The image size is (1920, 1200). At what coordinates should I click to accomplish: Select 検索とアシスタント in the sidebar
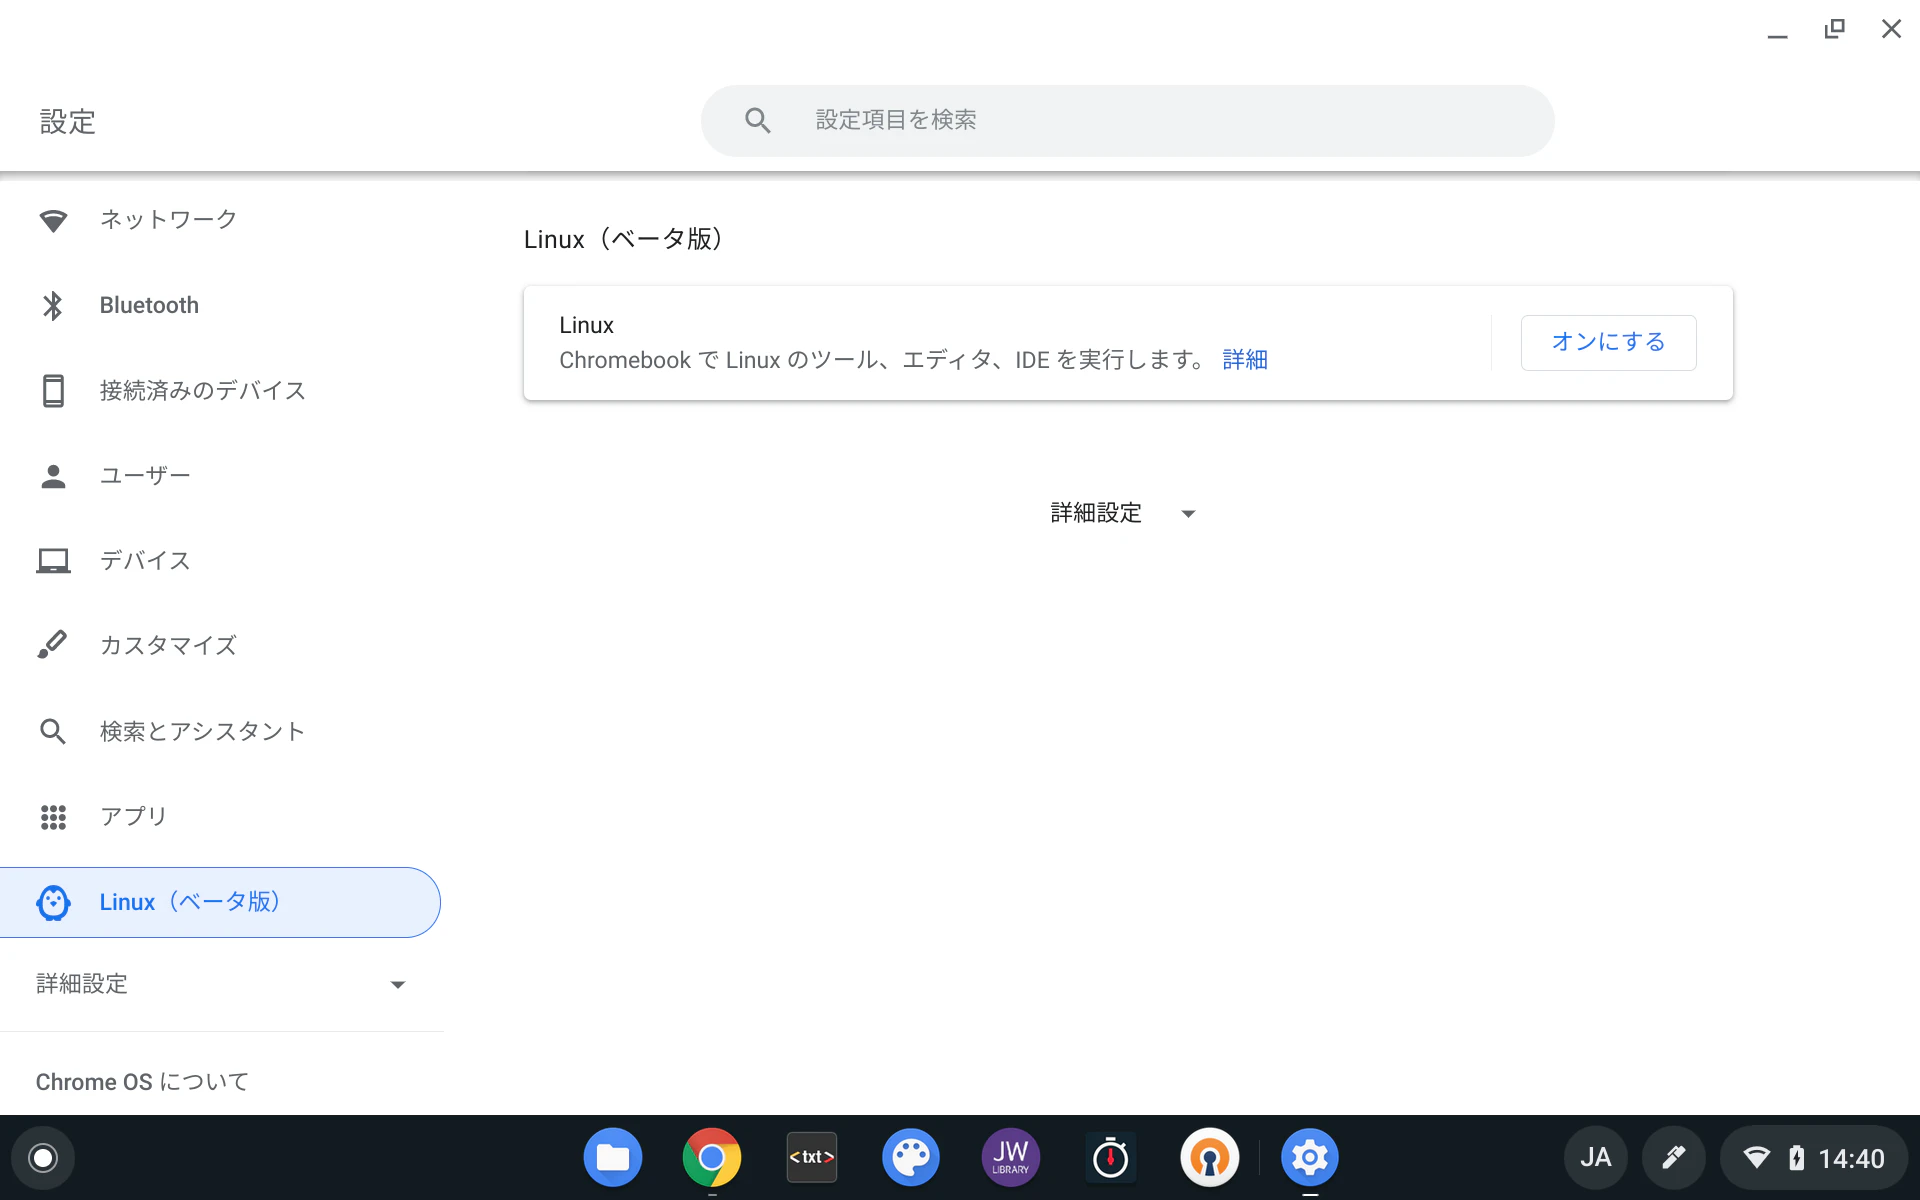(x=221, y=731)
